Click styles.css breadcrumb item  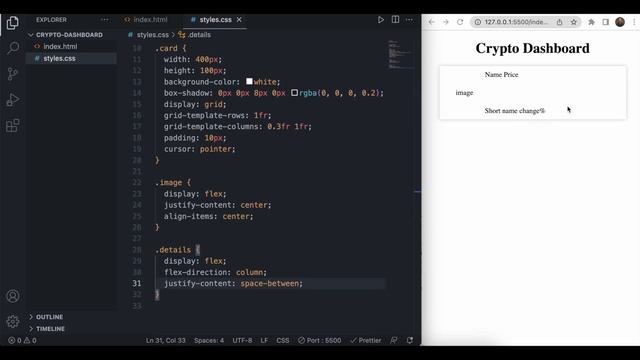(152, 35)
